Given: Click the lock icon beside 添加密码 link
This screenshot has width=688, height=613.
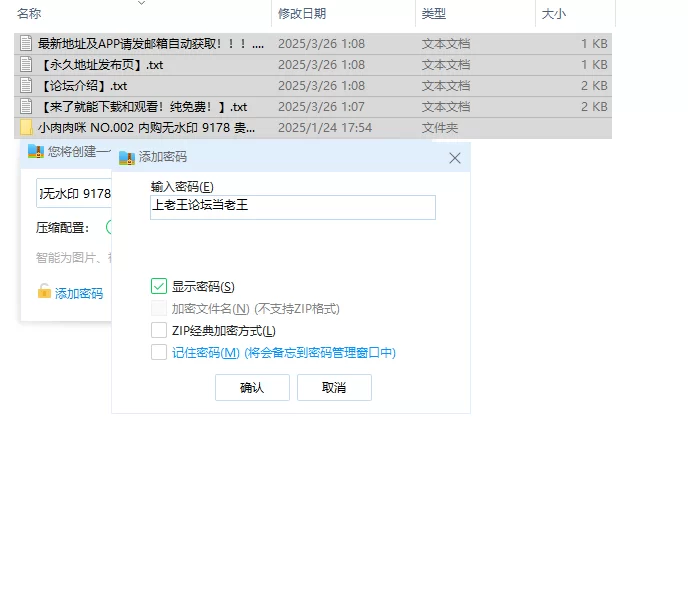Looking at the screenshot, I should (x=44, y=292).
